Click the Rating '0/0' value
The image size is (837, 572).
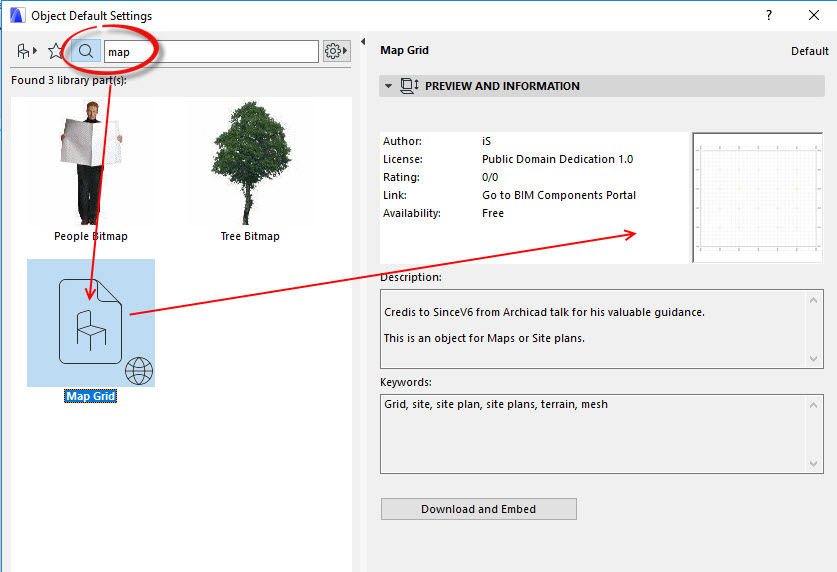coord(490,177)
